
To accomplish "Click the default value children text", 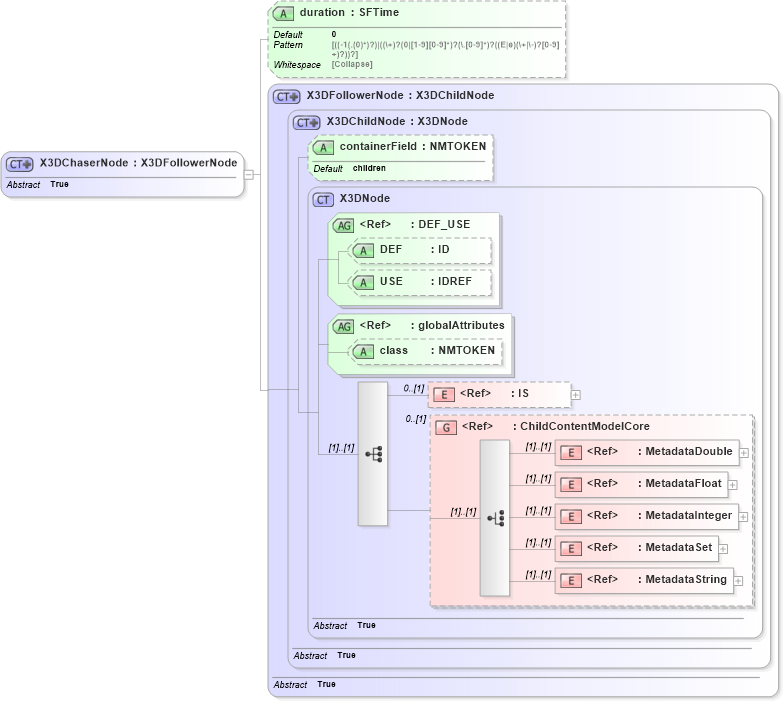I will coord(369,168).
